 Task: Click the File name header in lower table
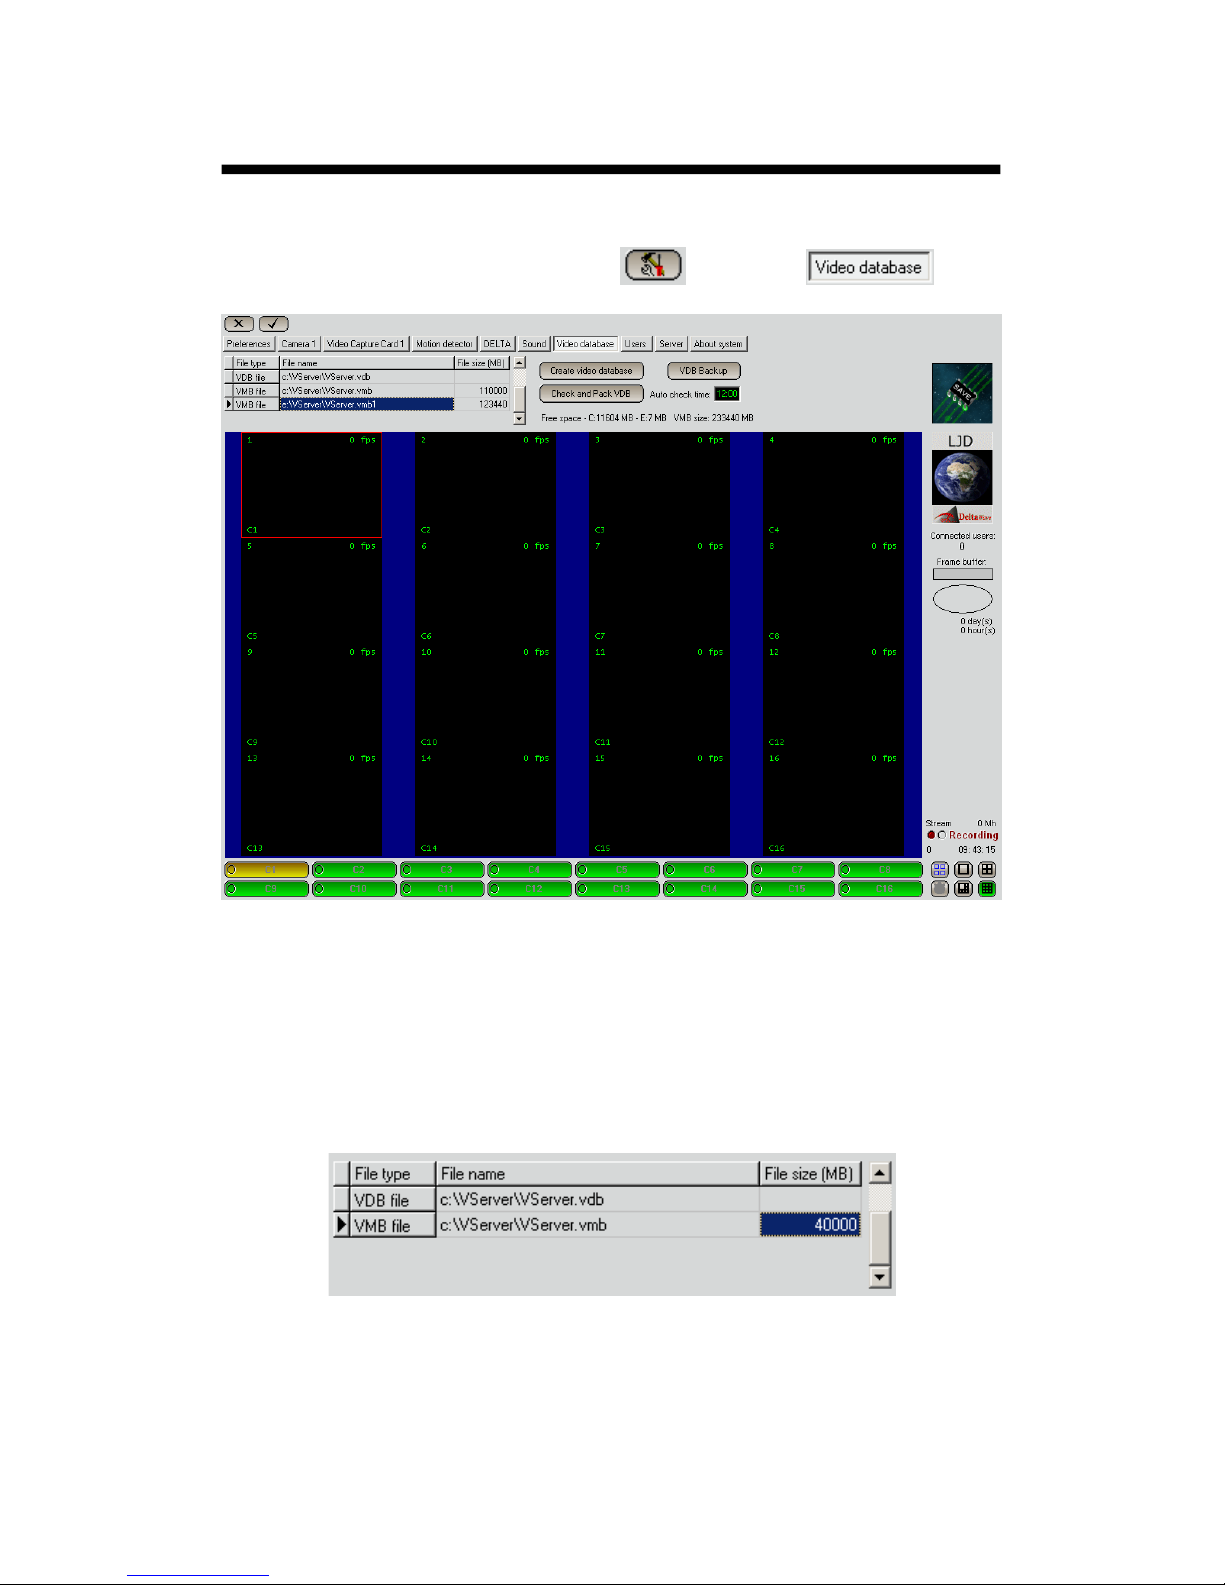598,1174
